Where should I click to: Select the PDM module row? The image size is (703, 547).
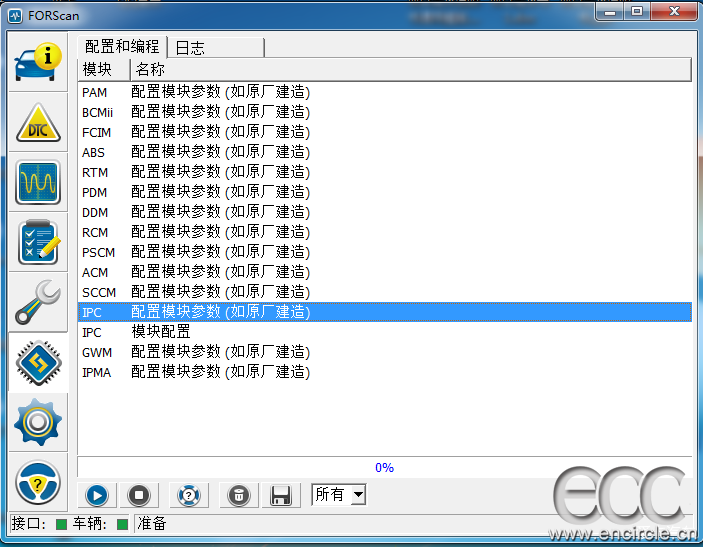coord(385,192)
